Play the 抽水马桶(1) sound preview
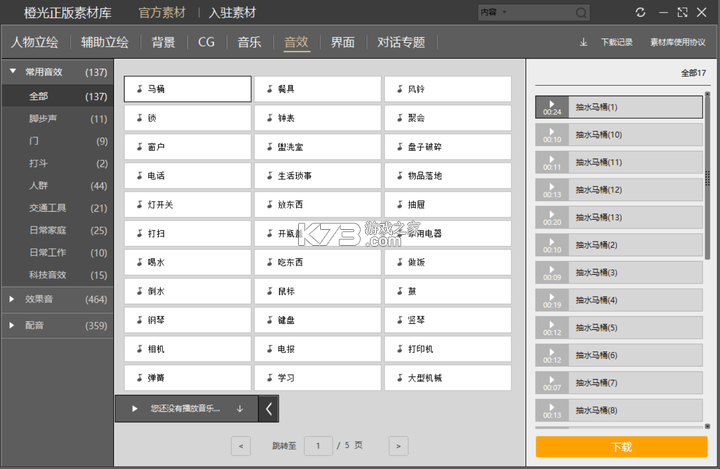Screen dimensions: 720x469 (x=552, y=107)
